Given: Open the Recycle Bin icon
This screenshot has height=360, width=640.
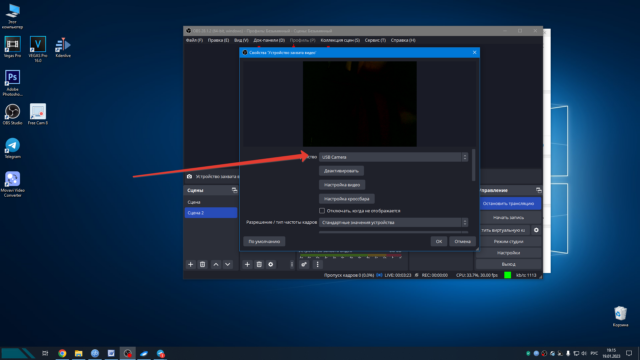Looking at the screenshot, I should (x=620, y=317).
